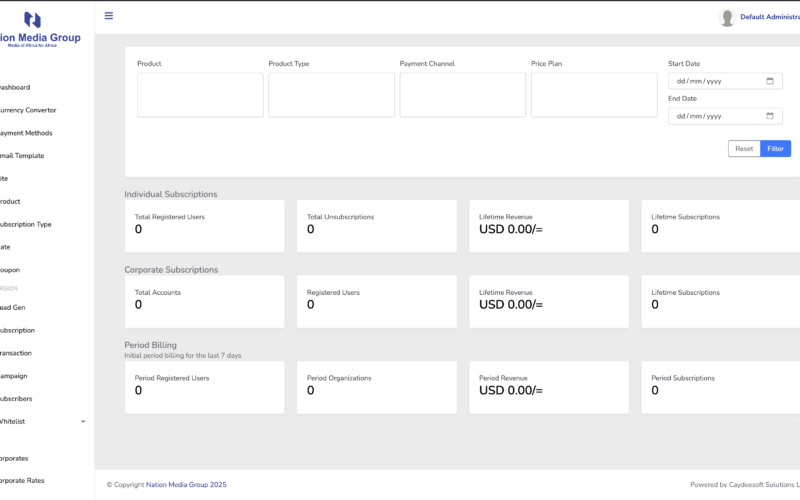This screenshot has height=500, width=800.
Task: Open Corporate Rates in the sidebar
Action: coord(22,481)
